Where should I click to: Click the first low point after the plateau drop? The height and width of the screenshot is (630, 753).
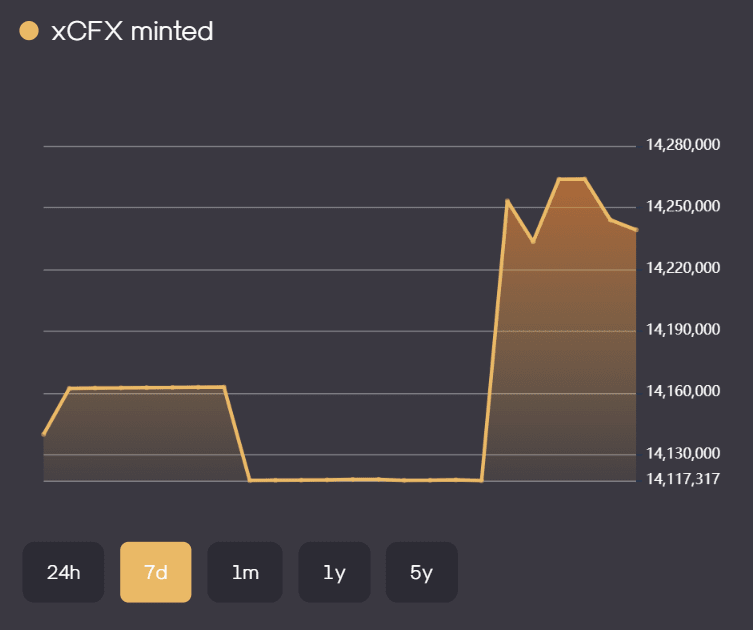250,480
